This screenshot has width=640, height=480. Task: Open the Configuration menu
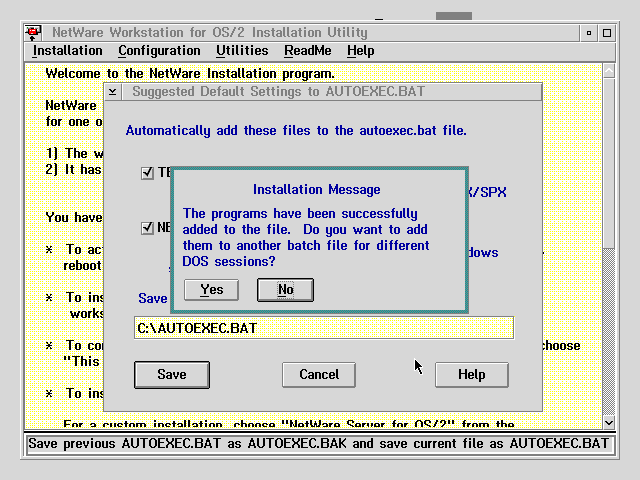pyautogui.click(x=159, y=51)
